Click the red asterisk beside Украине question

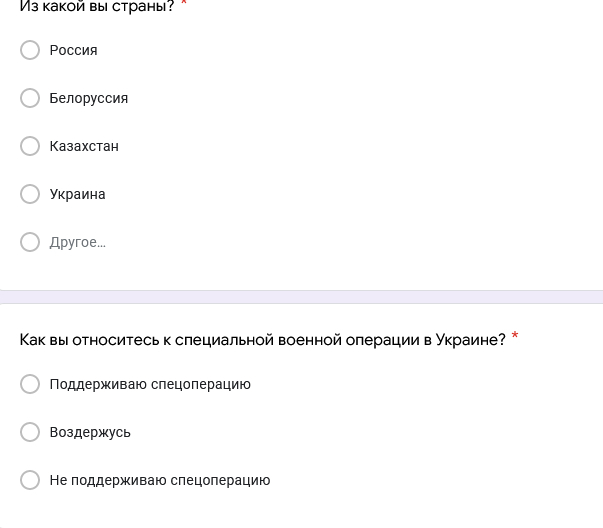pyautogui.click(x=515, y=337)
